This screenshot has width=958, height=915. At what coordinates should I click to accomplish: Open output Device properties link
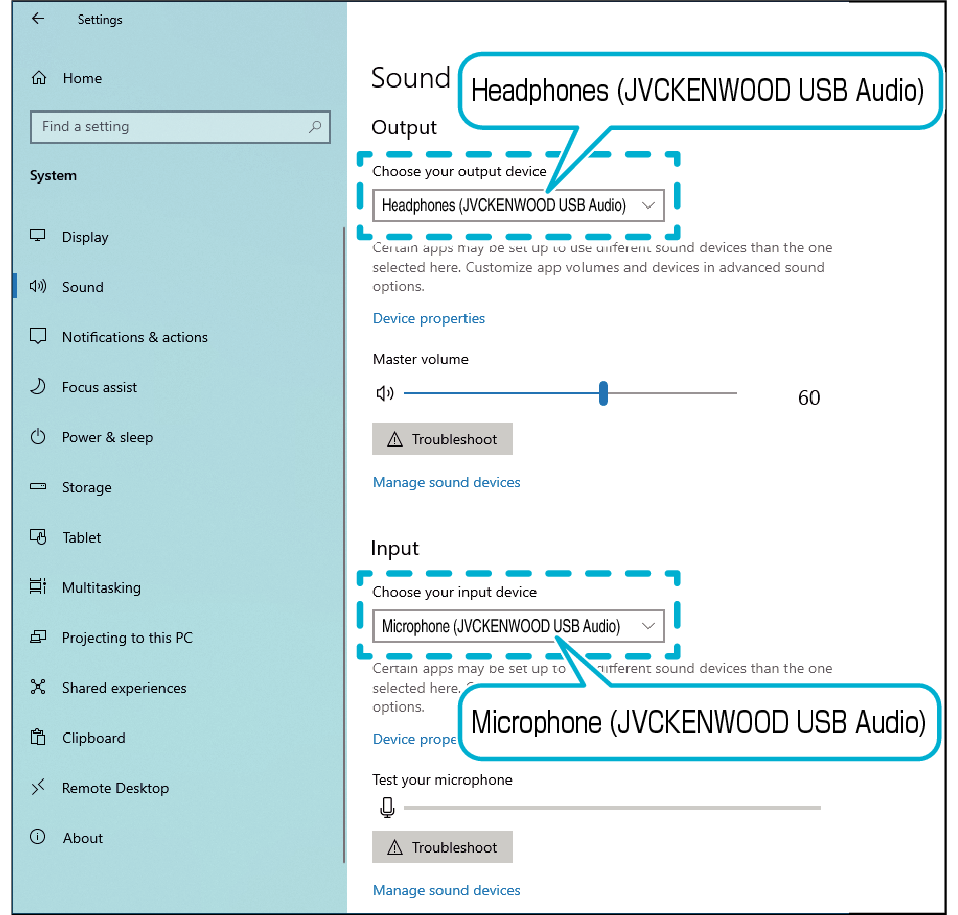(x=428, y=318)
